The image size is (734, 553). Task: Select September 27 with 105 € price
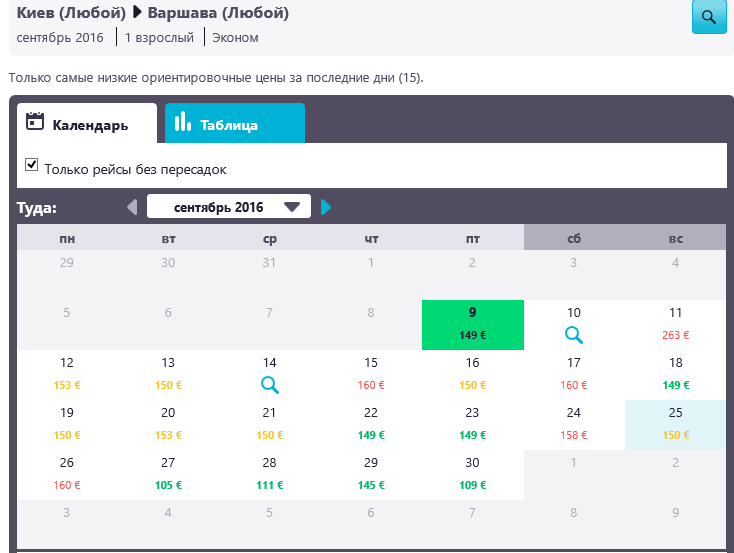[168, 474]
